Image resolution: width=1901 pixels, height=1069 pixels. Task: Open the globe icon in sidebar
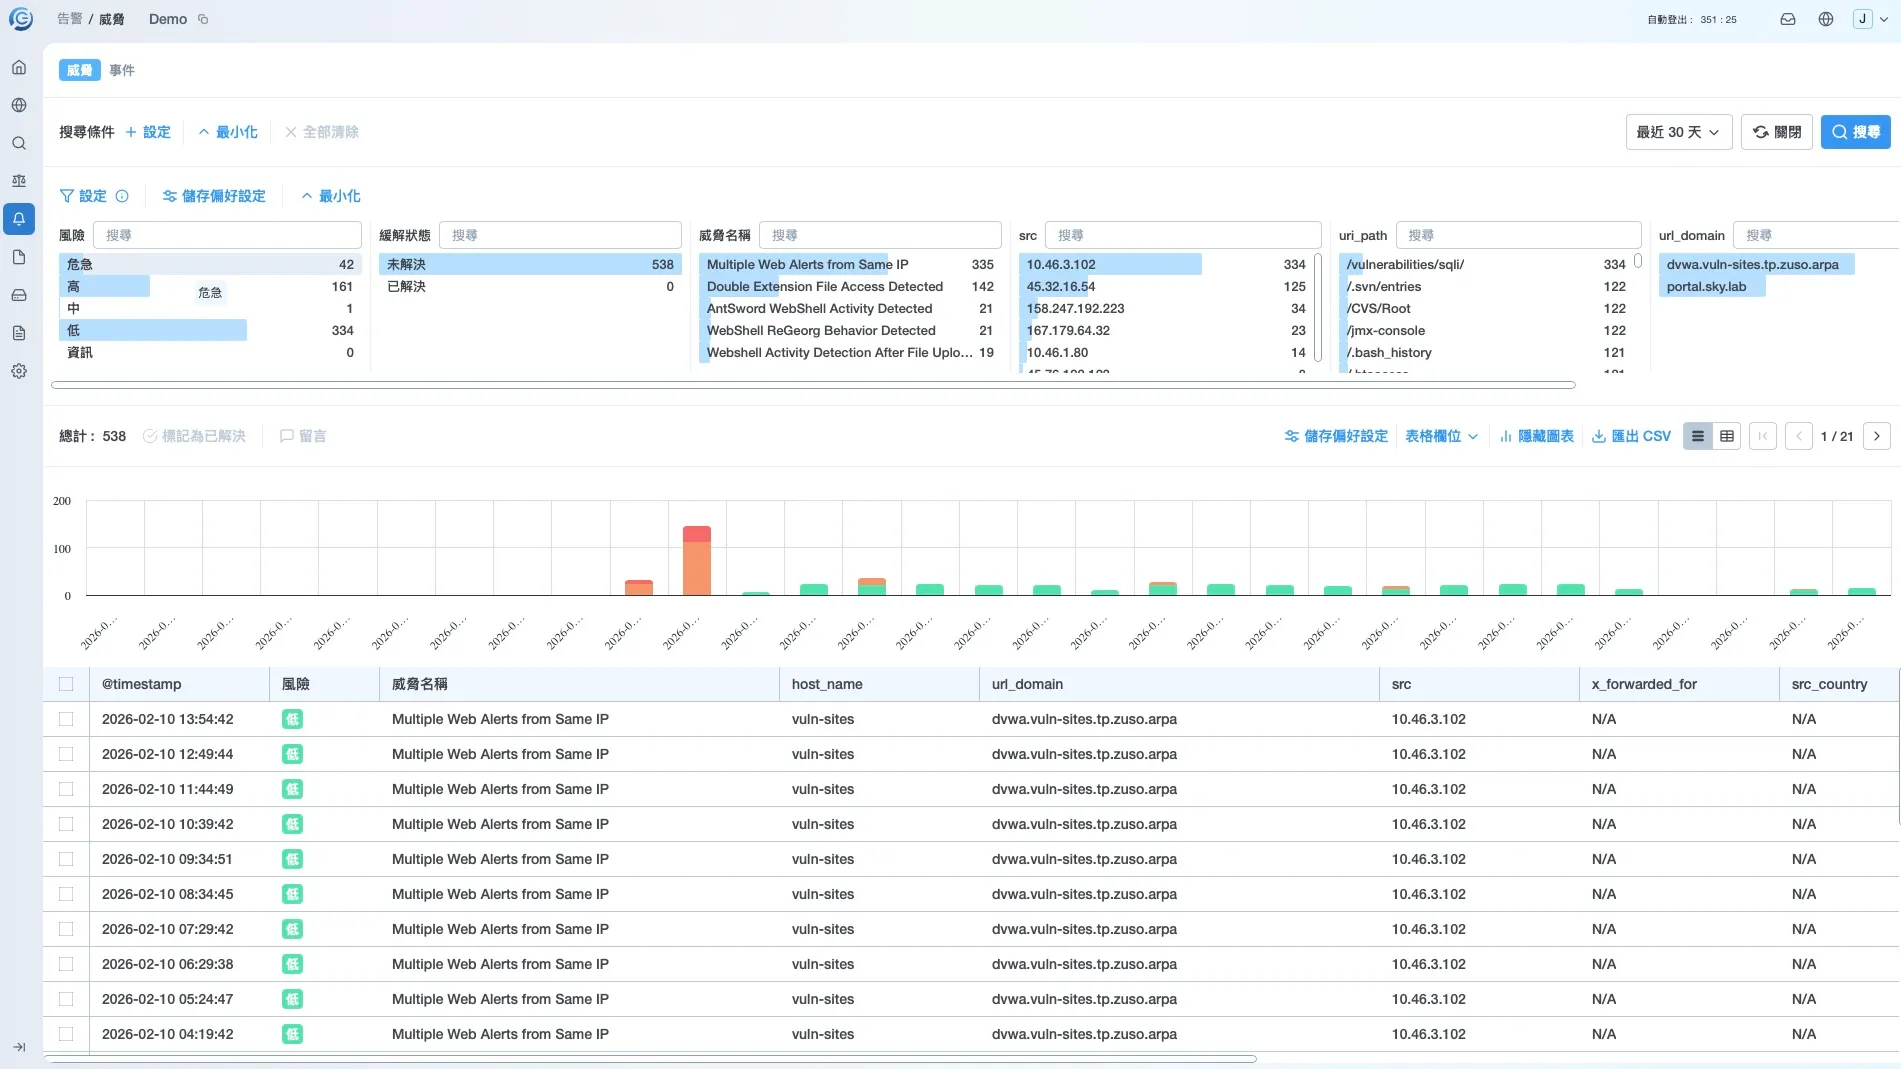19,105
